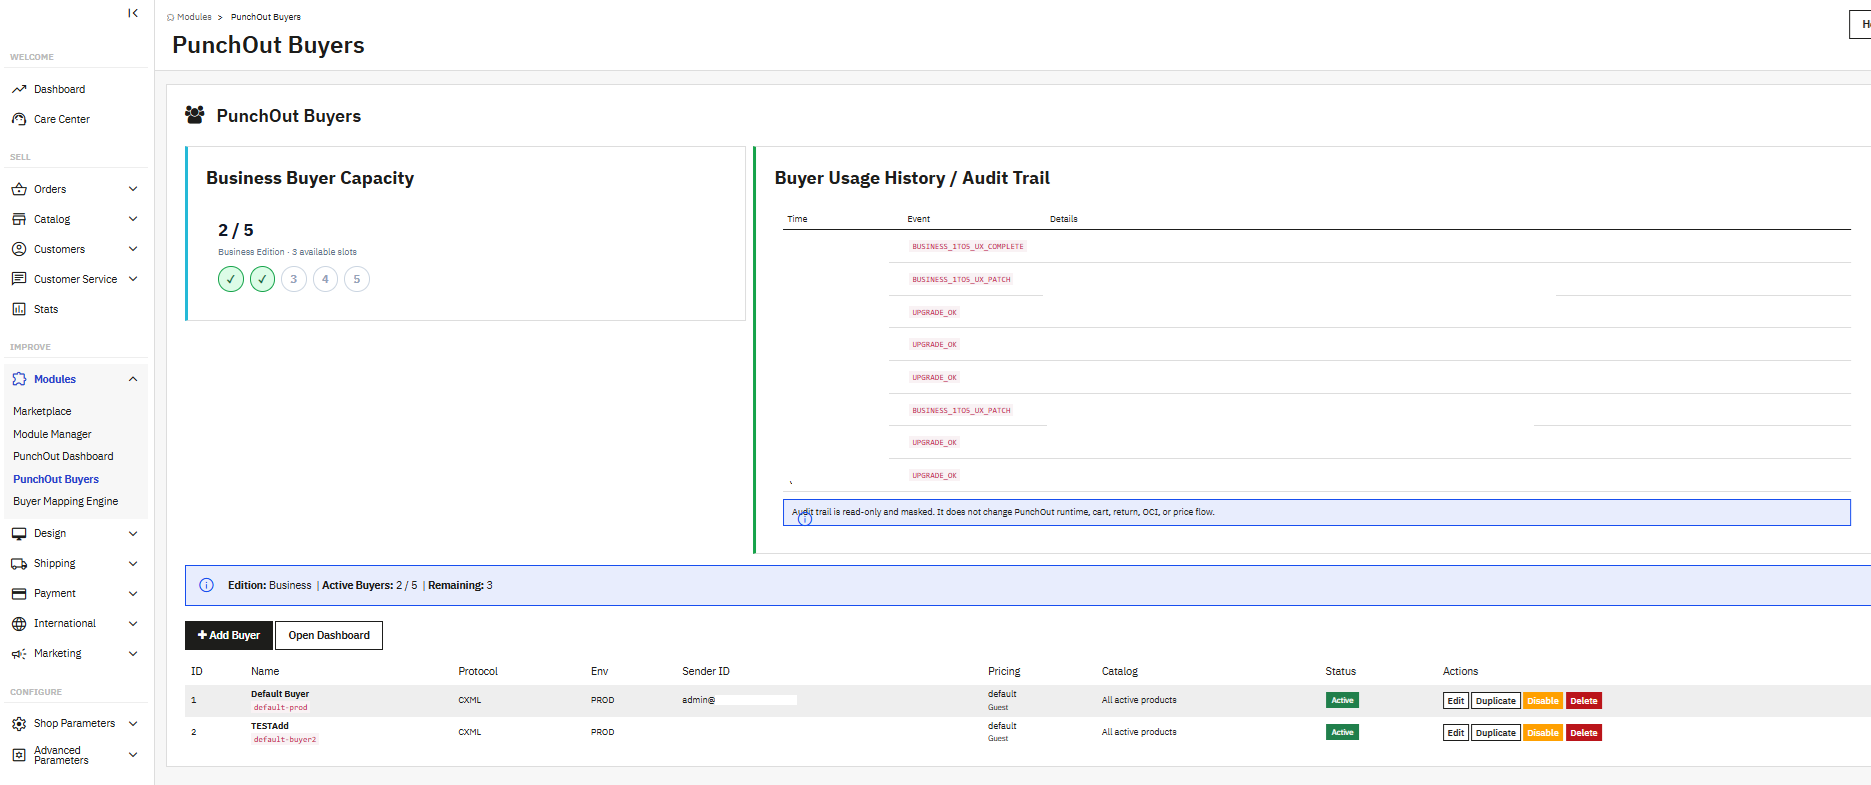Click the Design monitor icon
Screen dimensions: 1871x785
pos(19,534)
